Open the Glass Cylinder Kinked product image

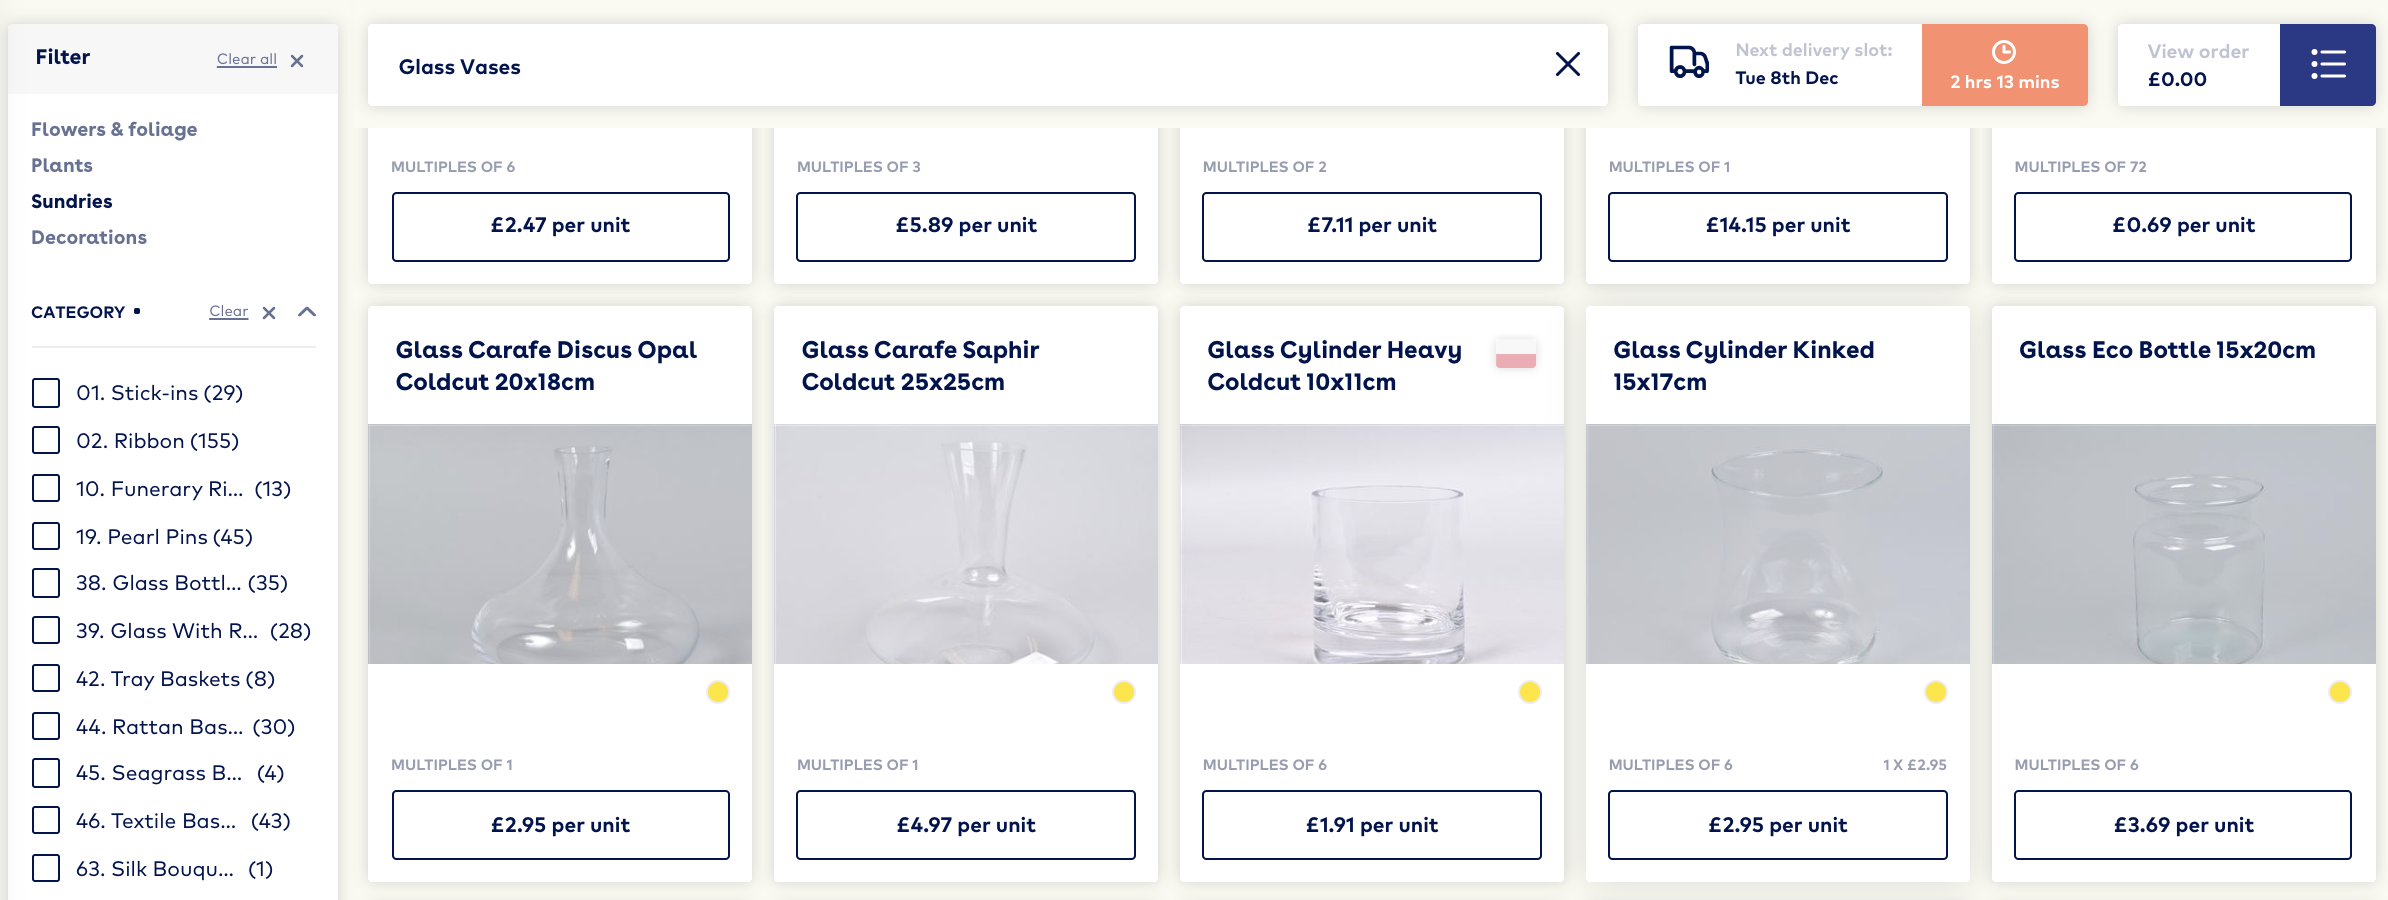(x=1777, y=544)
